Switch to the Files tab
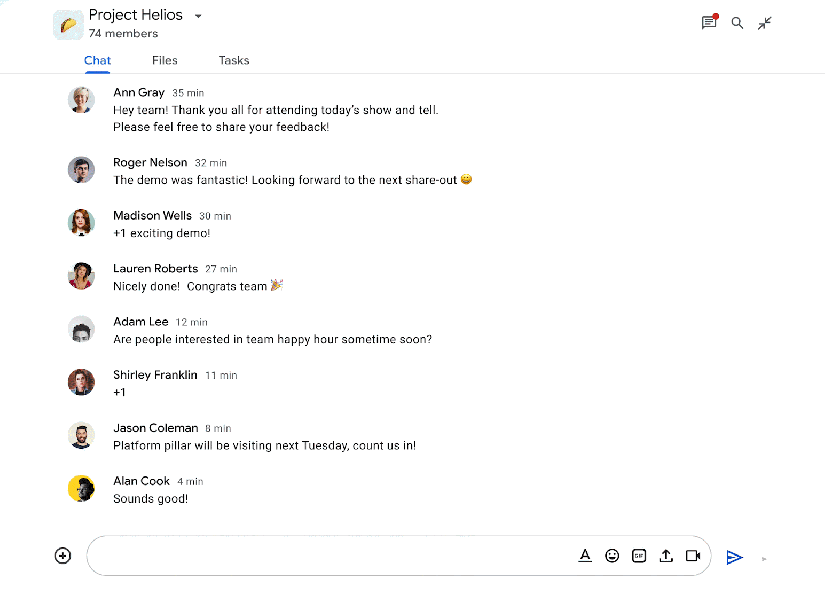 tap(165, 60)
